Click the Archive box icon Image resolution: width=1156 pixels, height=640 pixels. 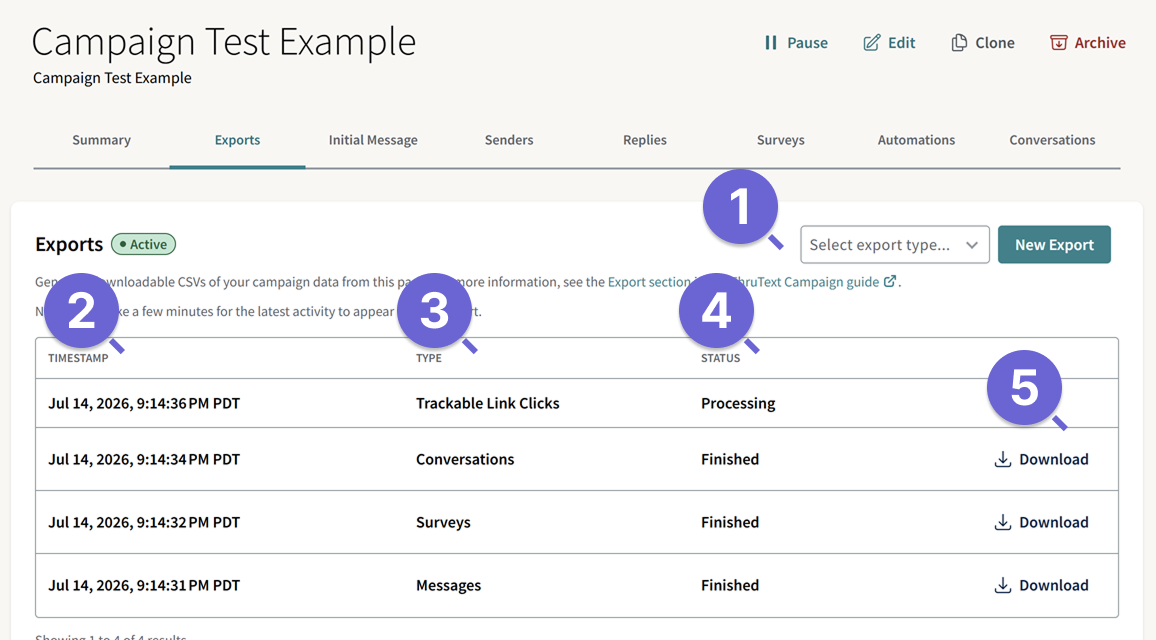[1058, 43]
